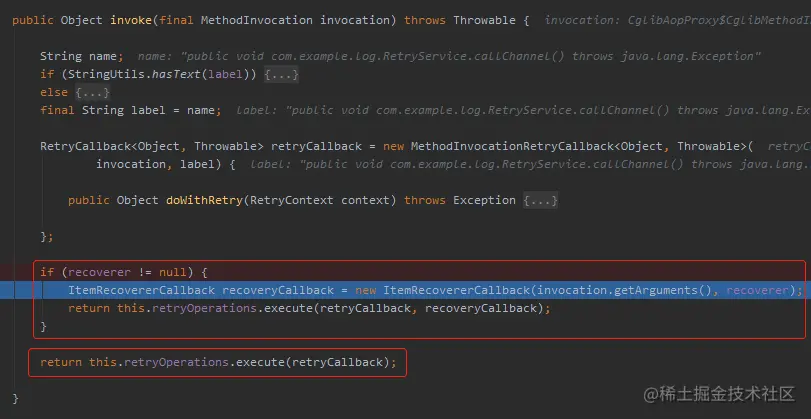Click the invoke method name
Screen dimensions: 811x419
click(131, 21)
